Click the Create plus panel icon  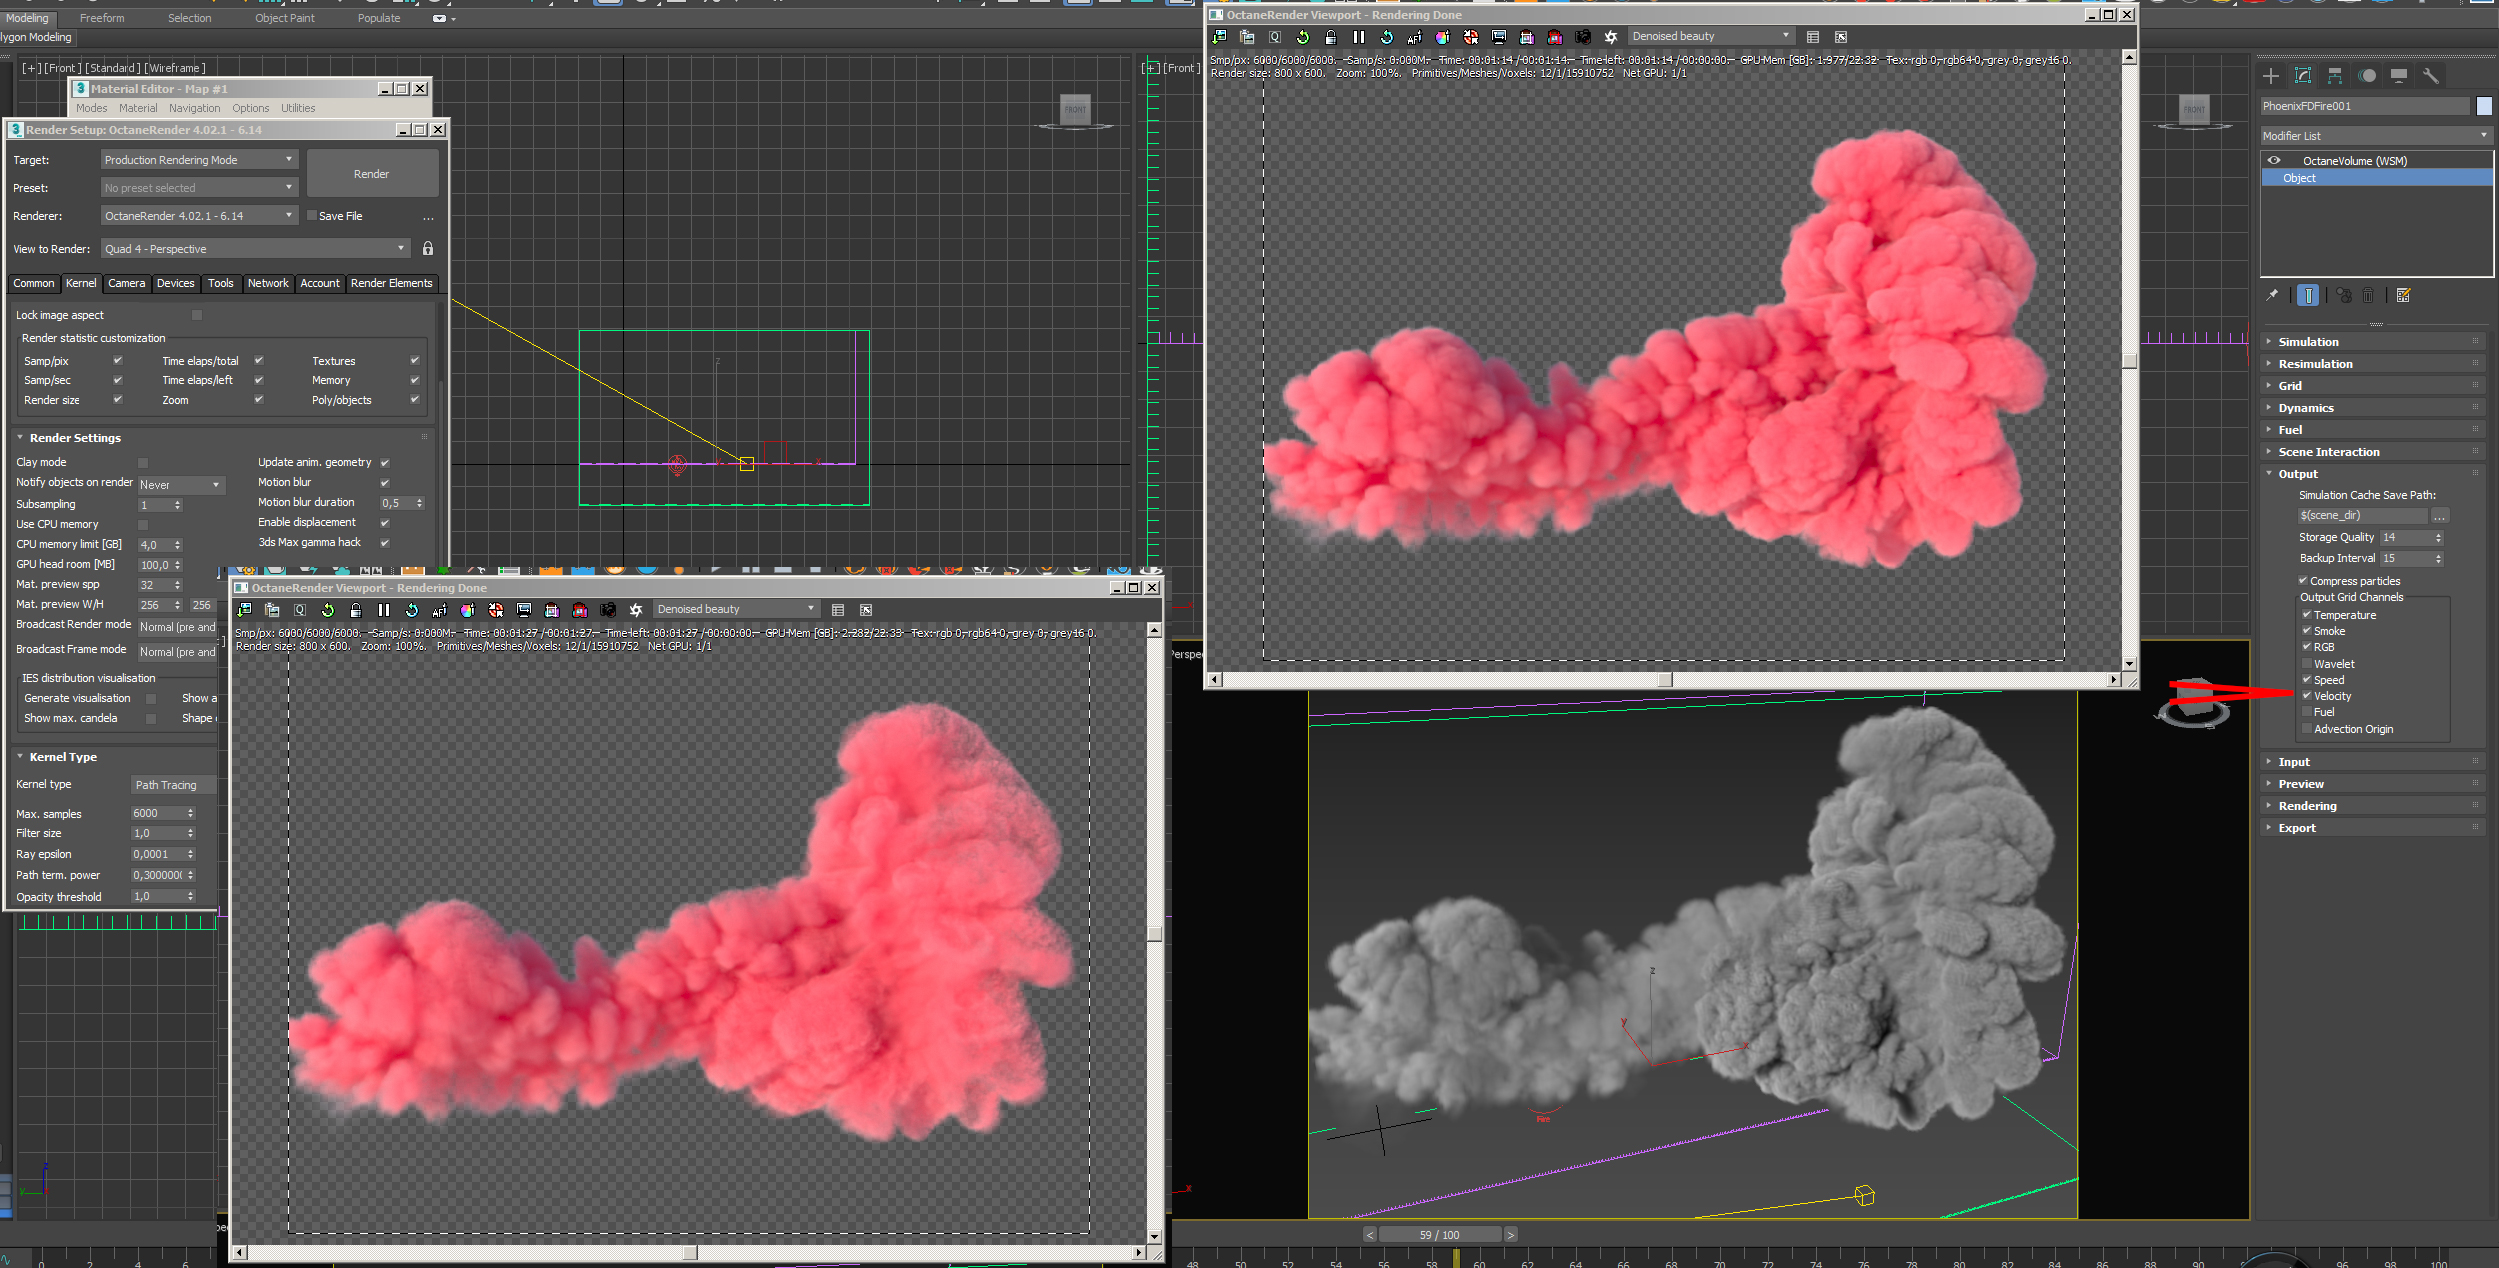2271,76
